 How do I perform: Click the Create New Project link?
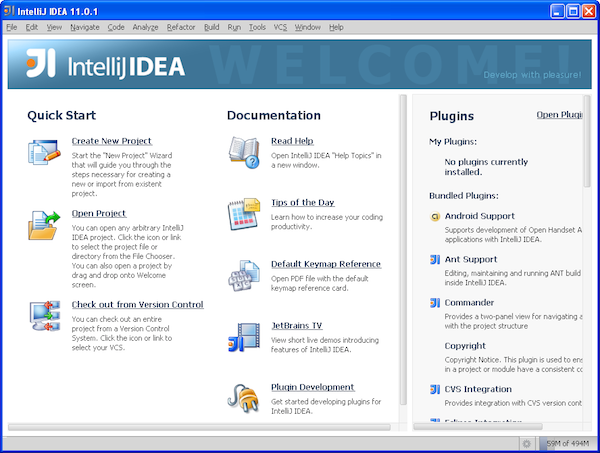pos(112,141)
